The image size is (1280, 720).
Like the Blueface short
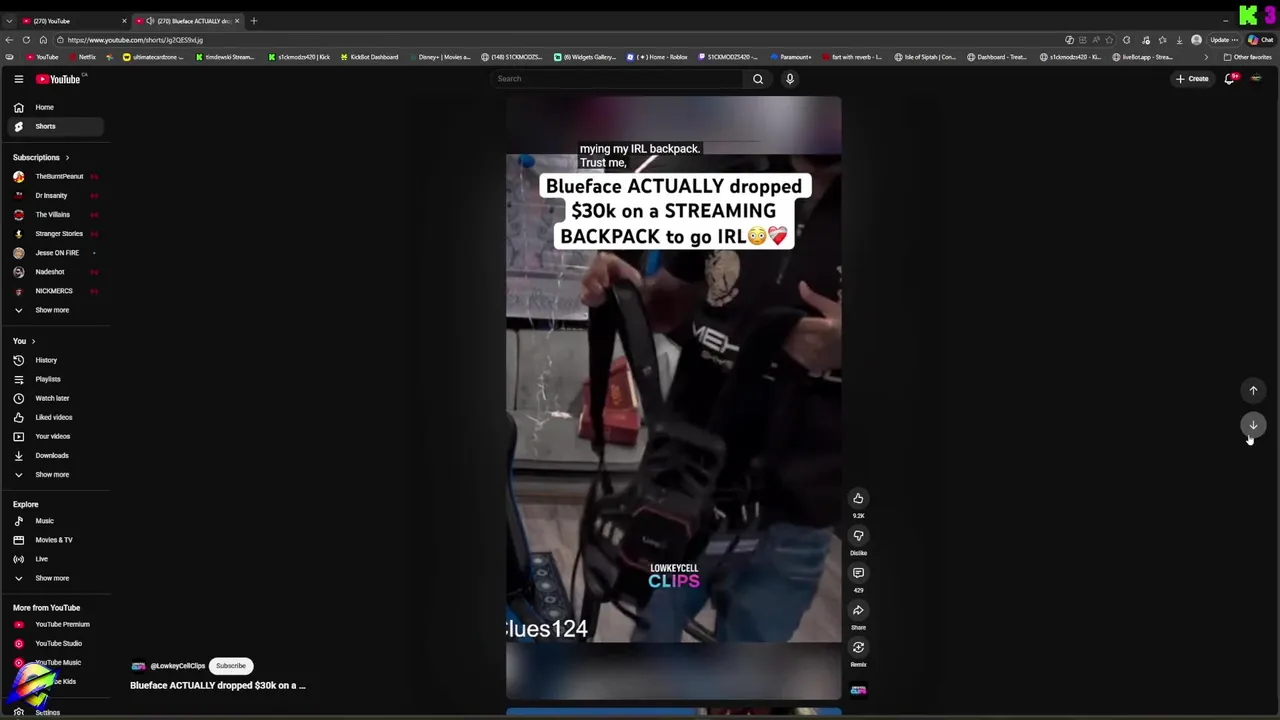click(x=858, y=498)
